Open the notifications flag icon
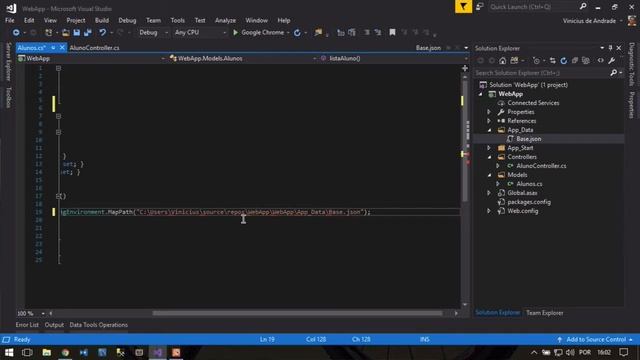 point(463,7)
